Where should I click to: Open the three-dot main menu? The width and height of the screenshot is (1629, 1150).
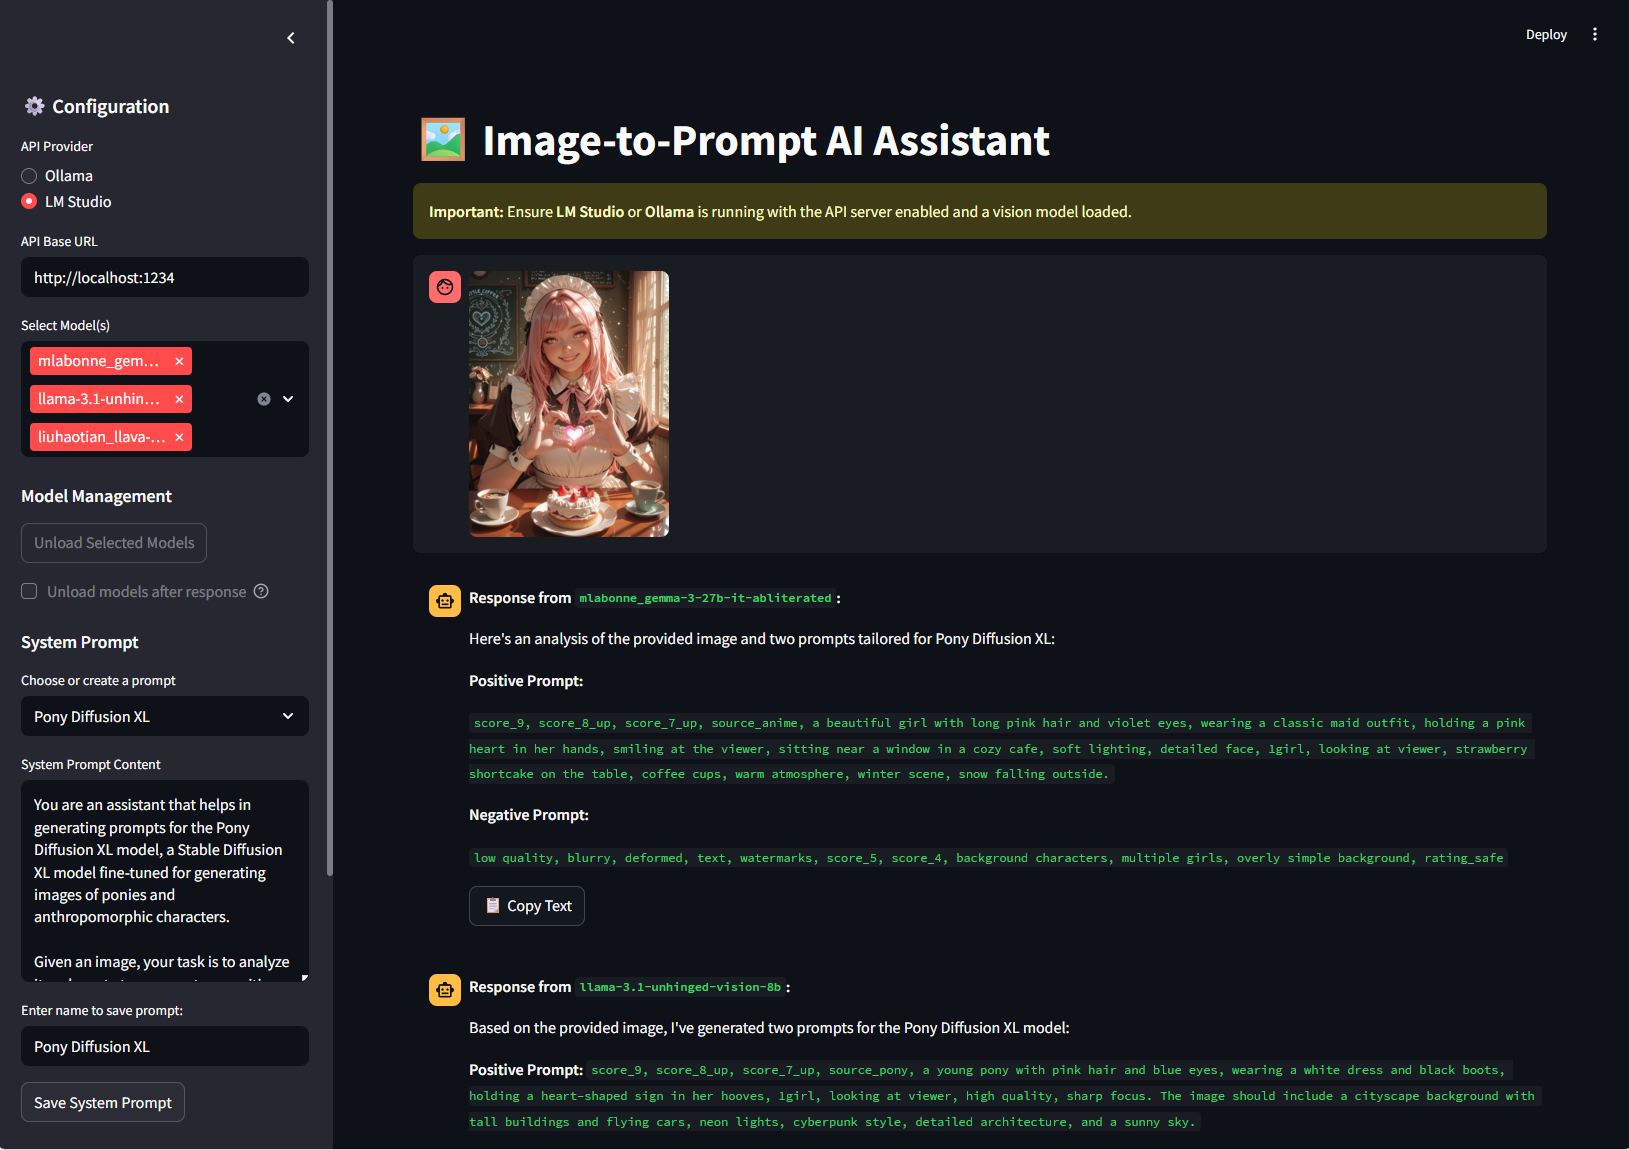[x=1594, y=34]
